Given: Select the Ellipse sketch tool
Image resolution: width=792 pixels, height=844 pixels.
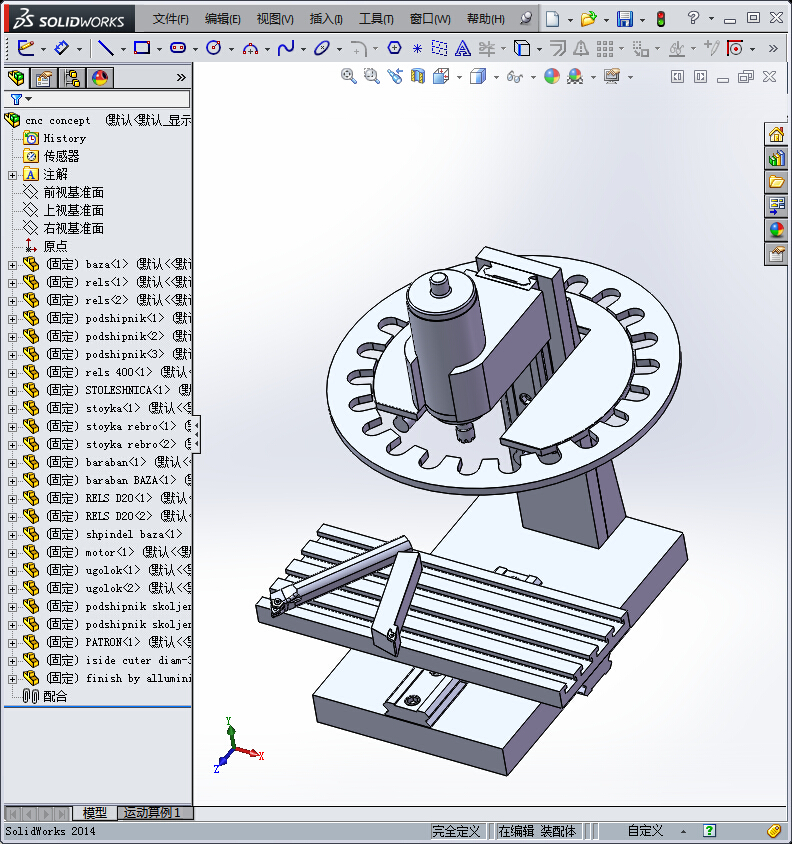Looking at the screenshot, I should (322, 48).
